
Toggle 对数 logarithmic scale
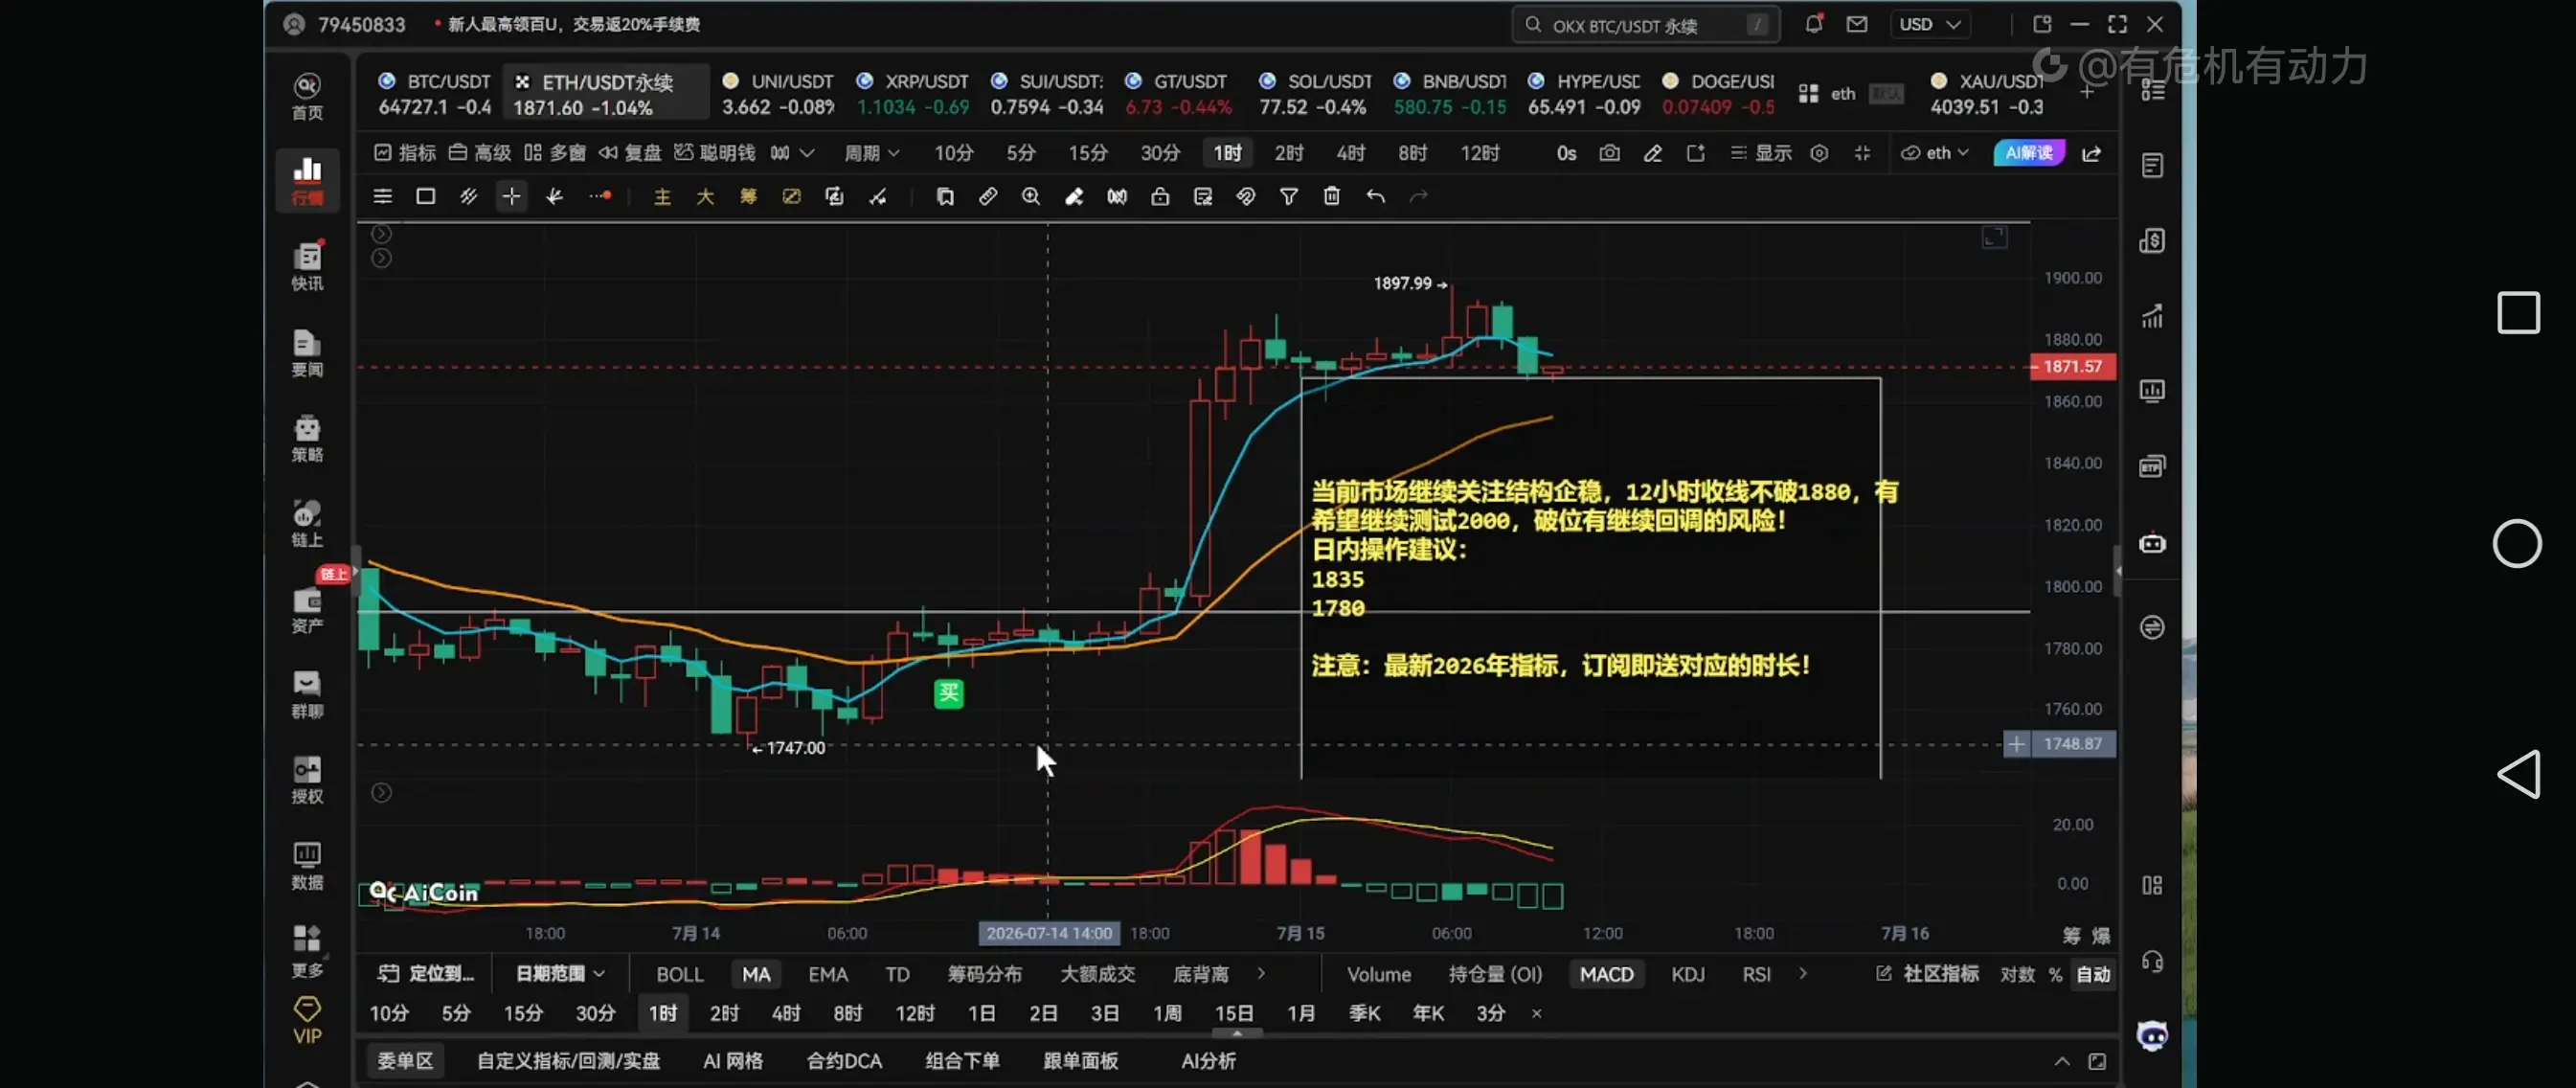pos(2017,974)
